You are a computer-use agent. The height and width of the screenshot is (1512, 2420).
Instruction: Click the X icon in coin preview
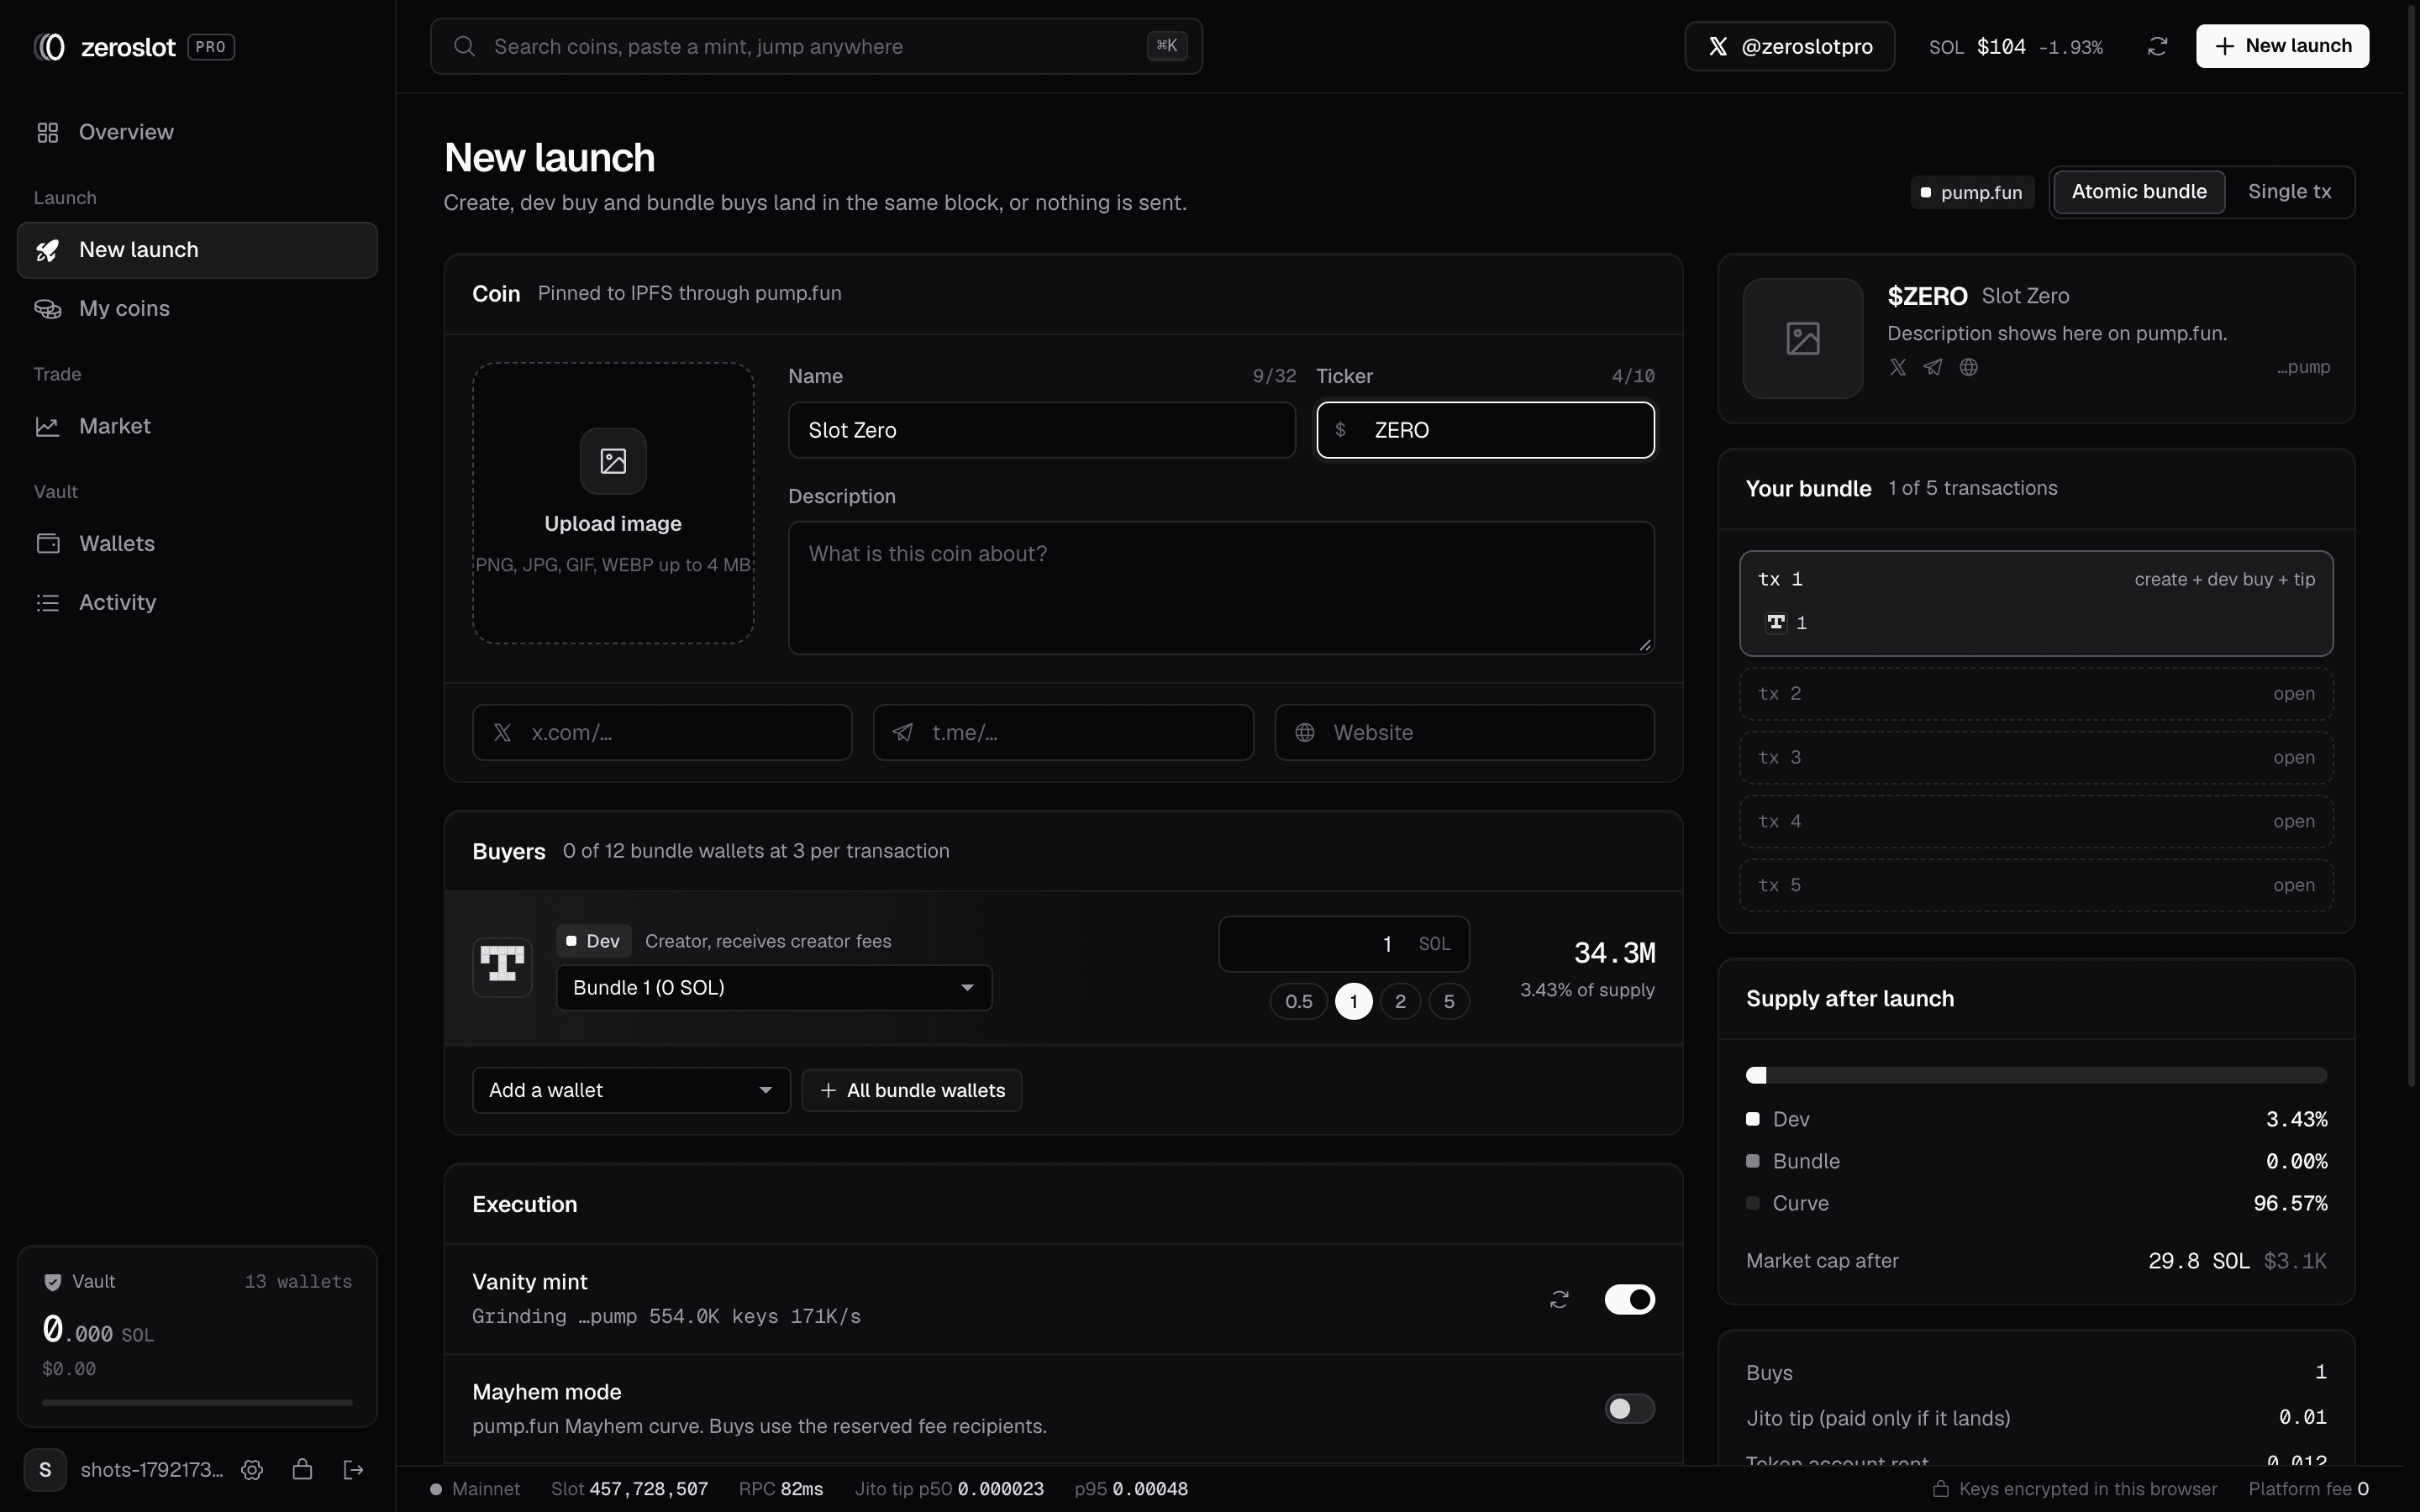tap(1897, 367)
